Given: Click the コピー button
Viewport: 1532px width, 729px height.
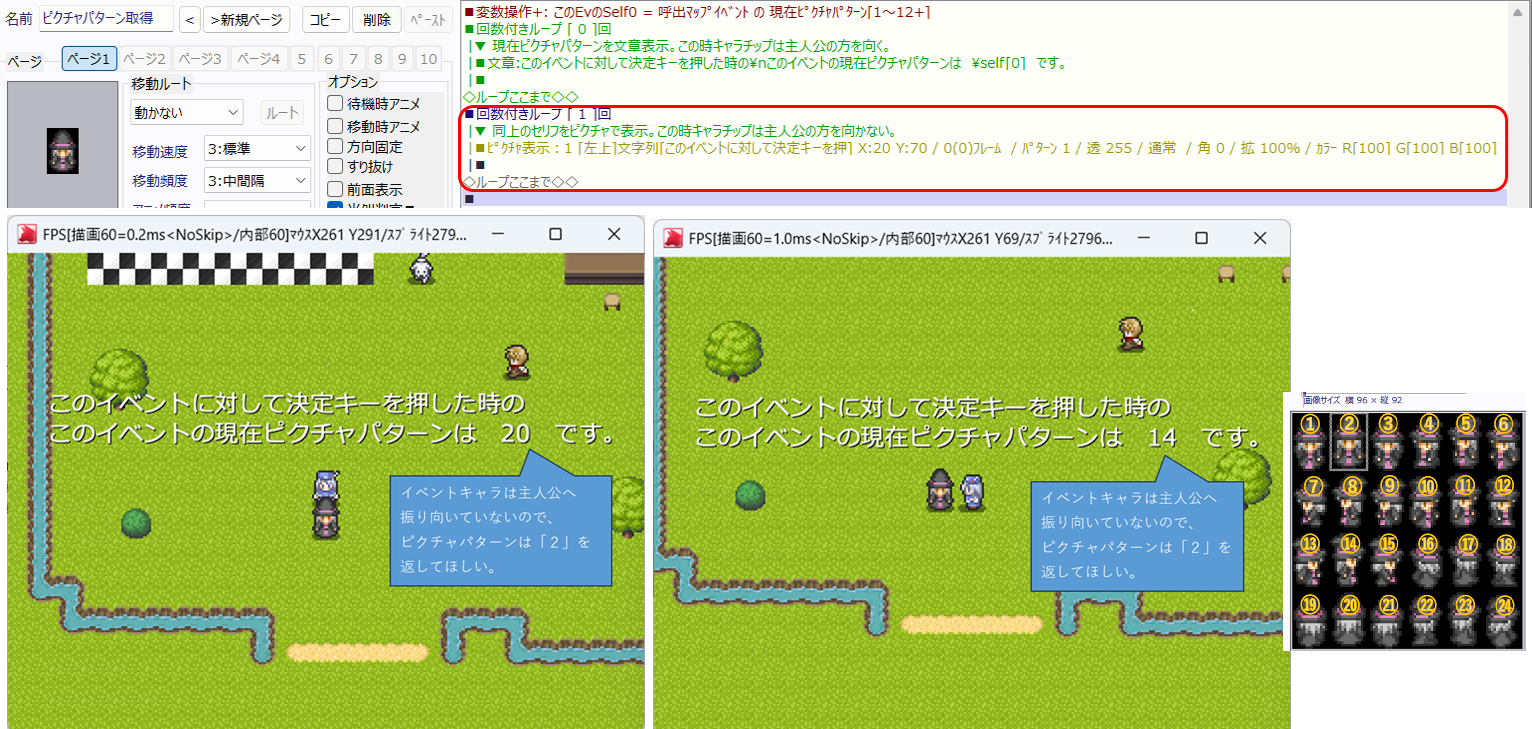Looking at the screenshot, I should click(x=325, y=20).
